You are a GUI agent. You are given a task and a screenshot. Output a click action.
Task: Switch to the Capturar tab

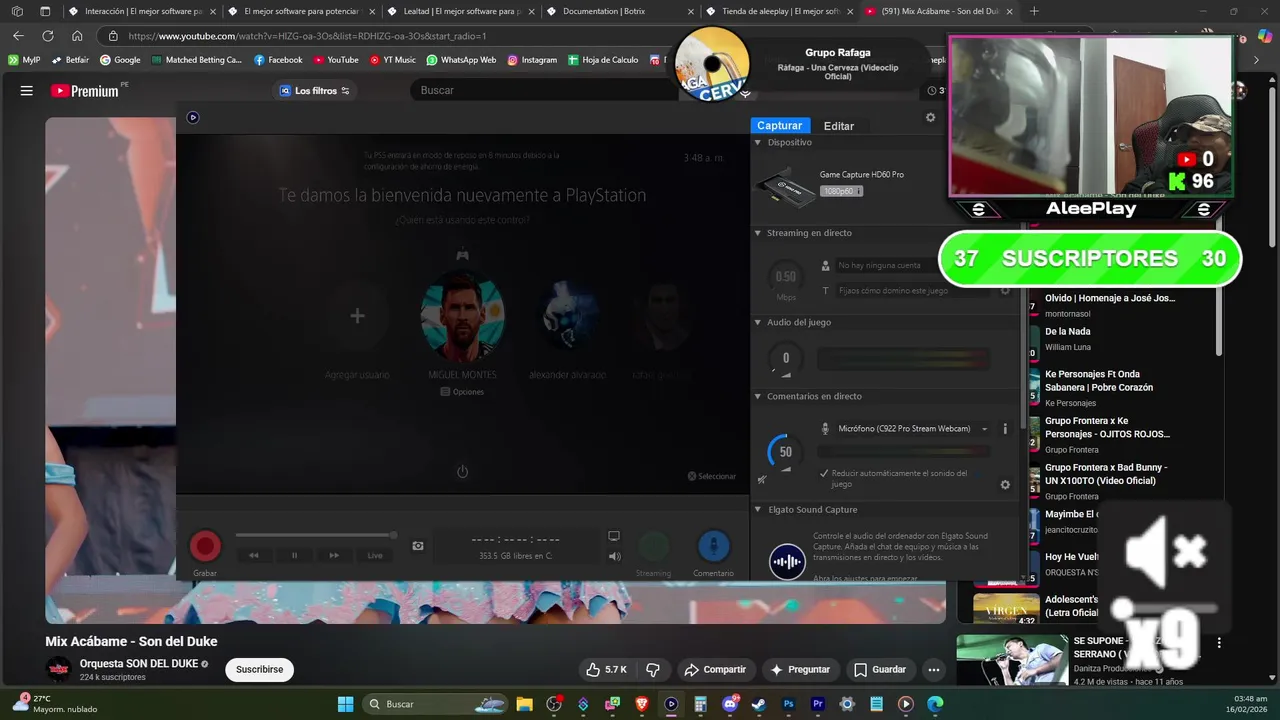779,126
